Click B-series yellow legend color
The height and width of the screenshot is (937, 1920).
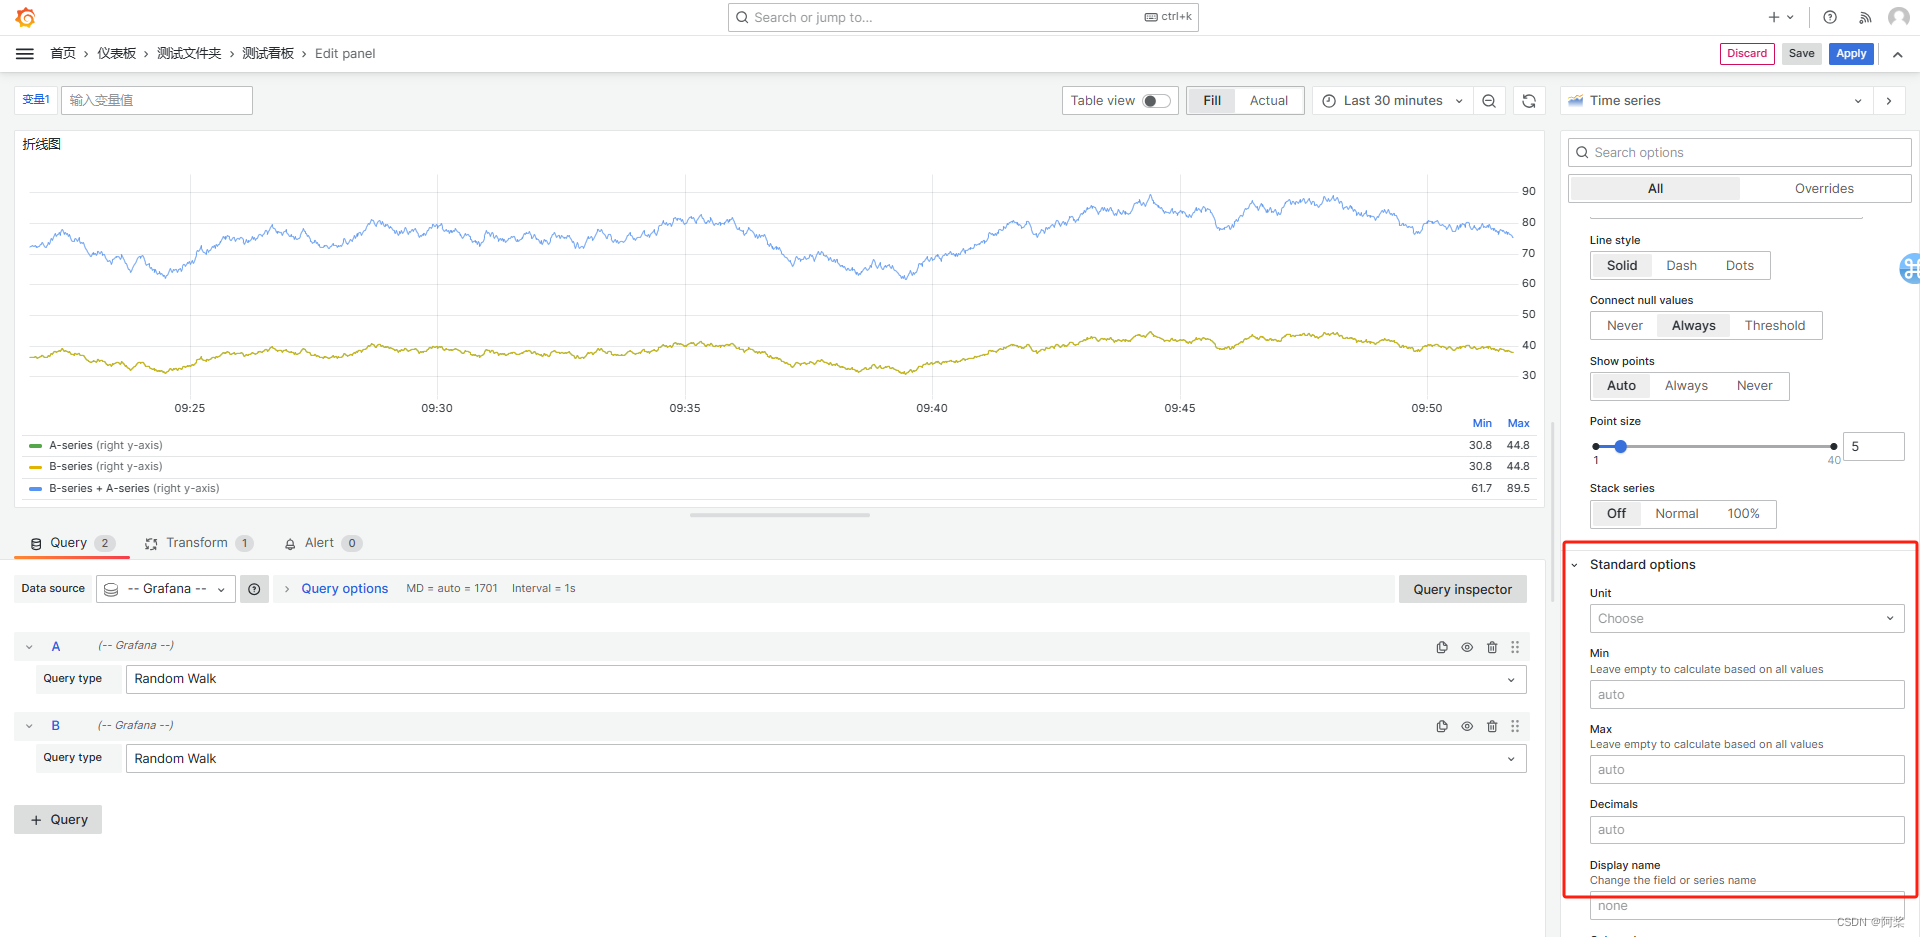click(x=36, y=467)
